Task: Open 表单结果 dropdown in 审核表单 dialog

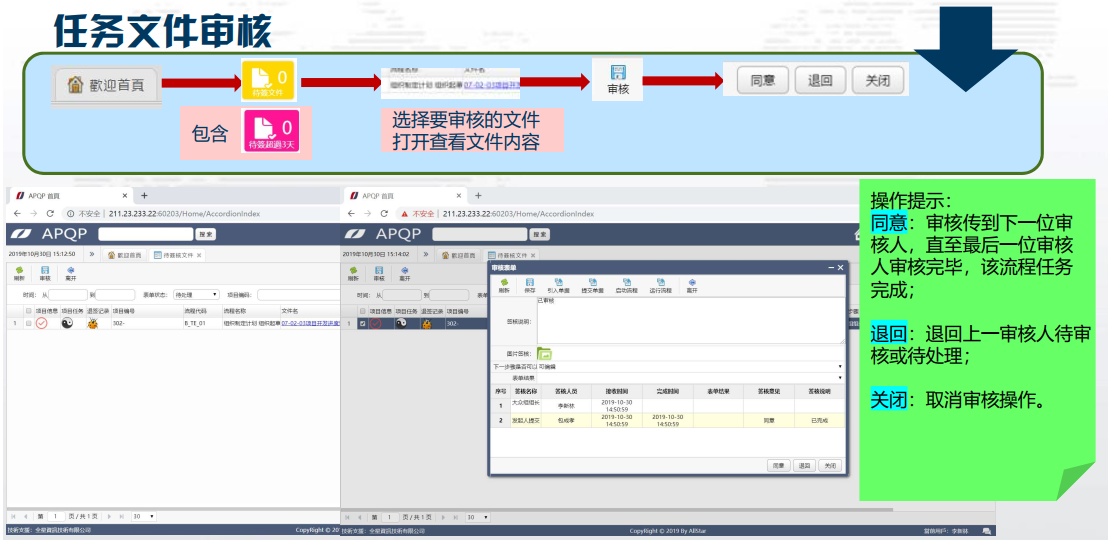Action: tap(691, 377)
